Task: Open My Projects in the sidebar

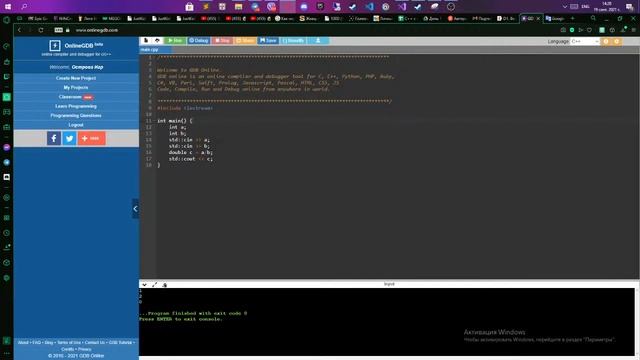Action: click(76, 87)
